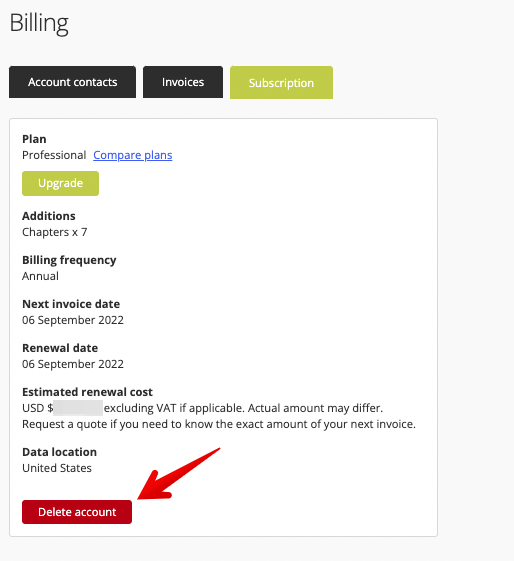This screenshot has width=514, height=561.
Task: Open the Compare plans link
Action: [x=133, y=155]
